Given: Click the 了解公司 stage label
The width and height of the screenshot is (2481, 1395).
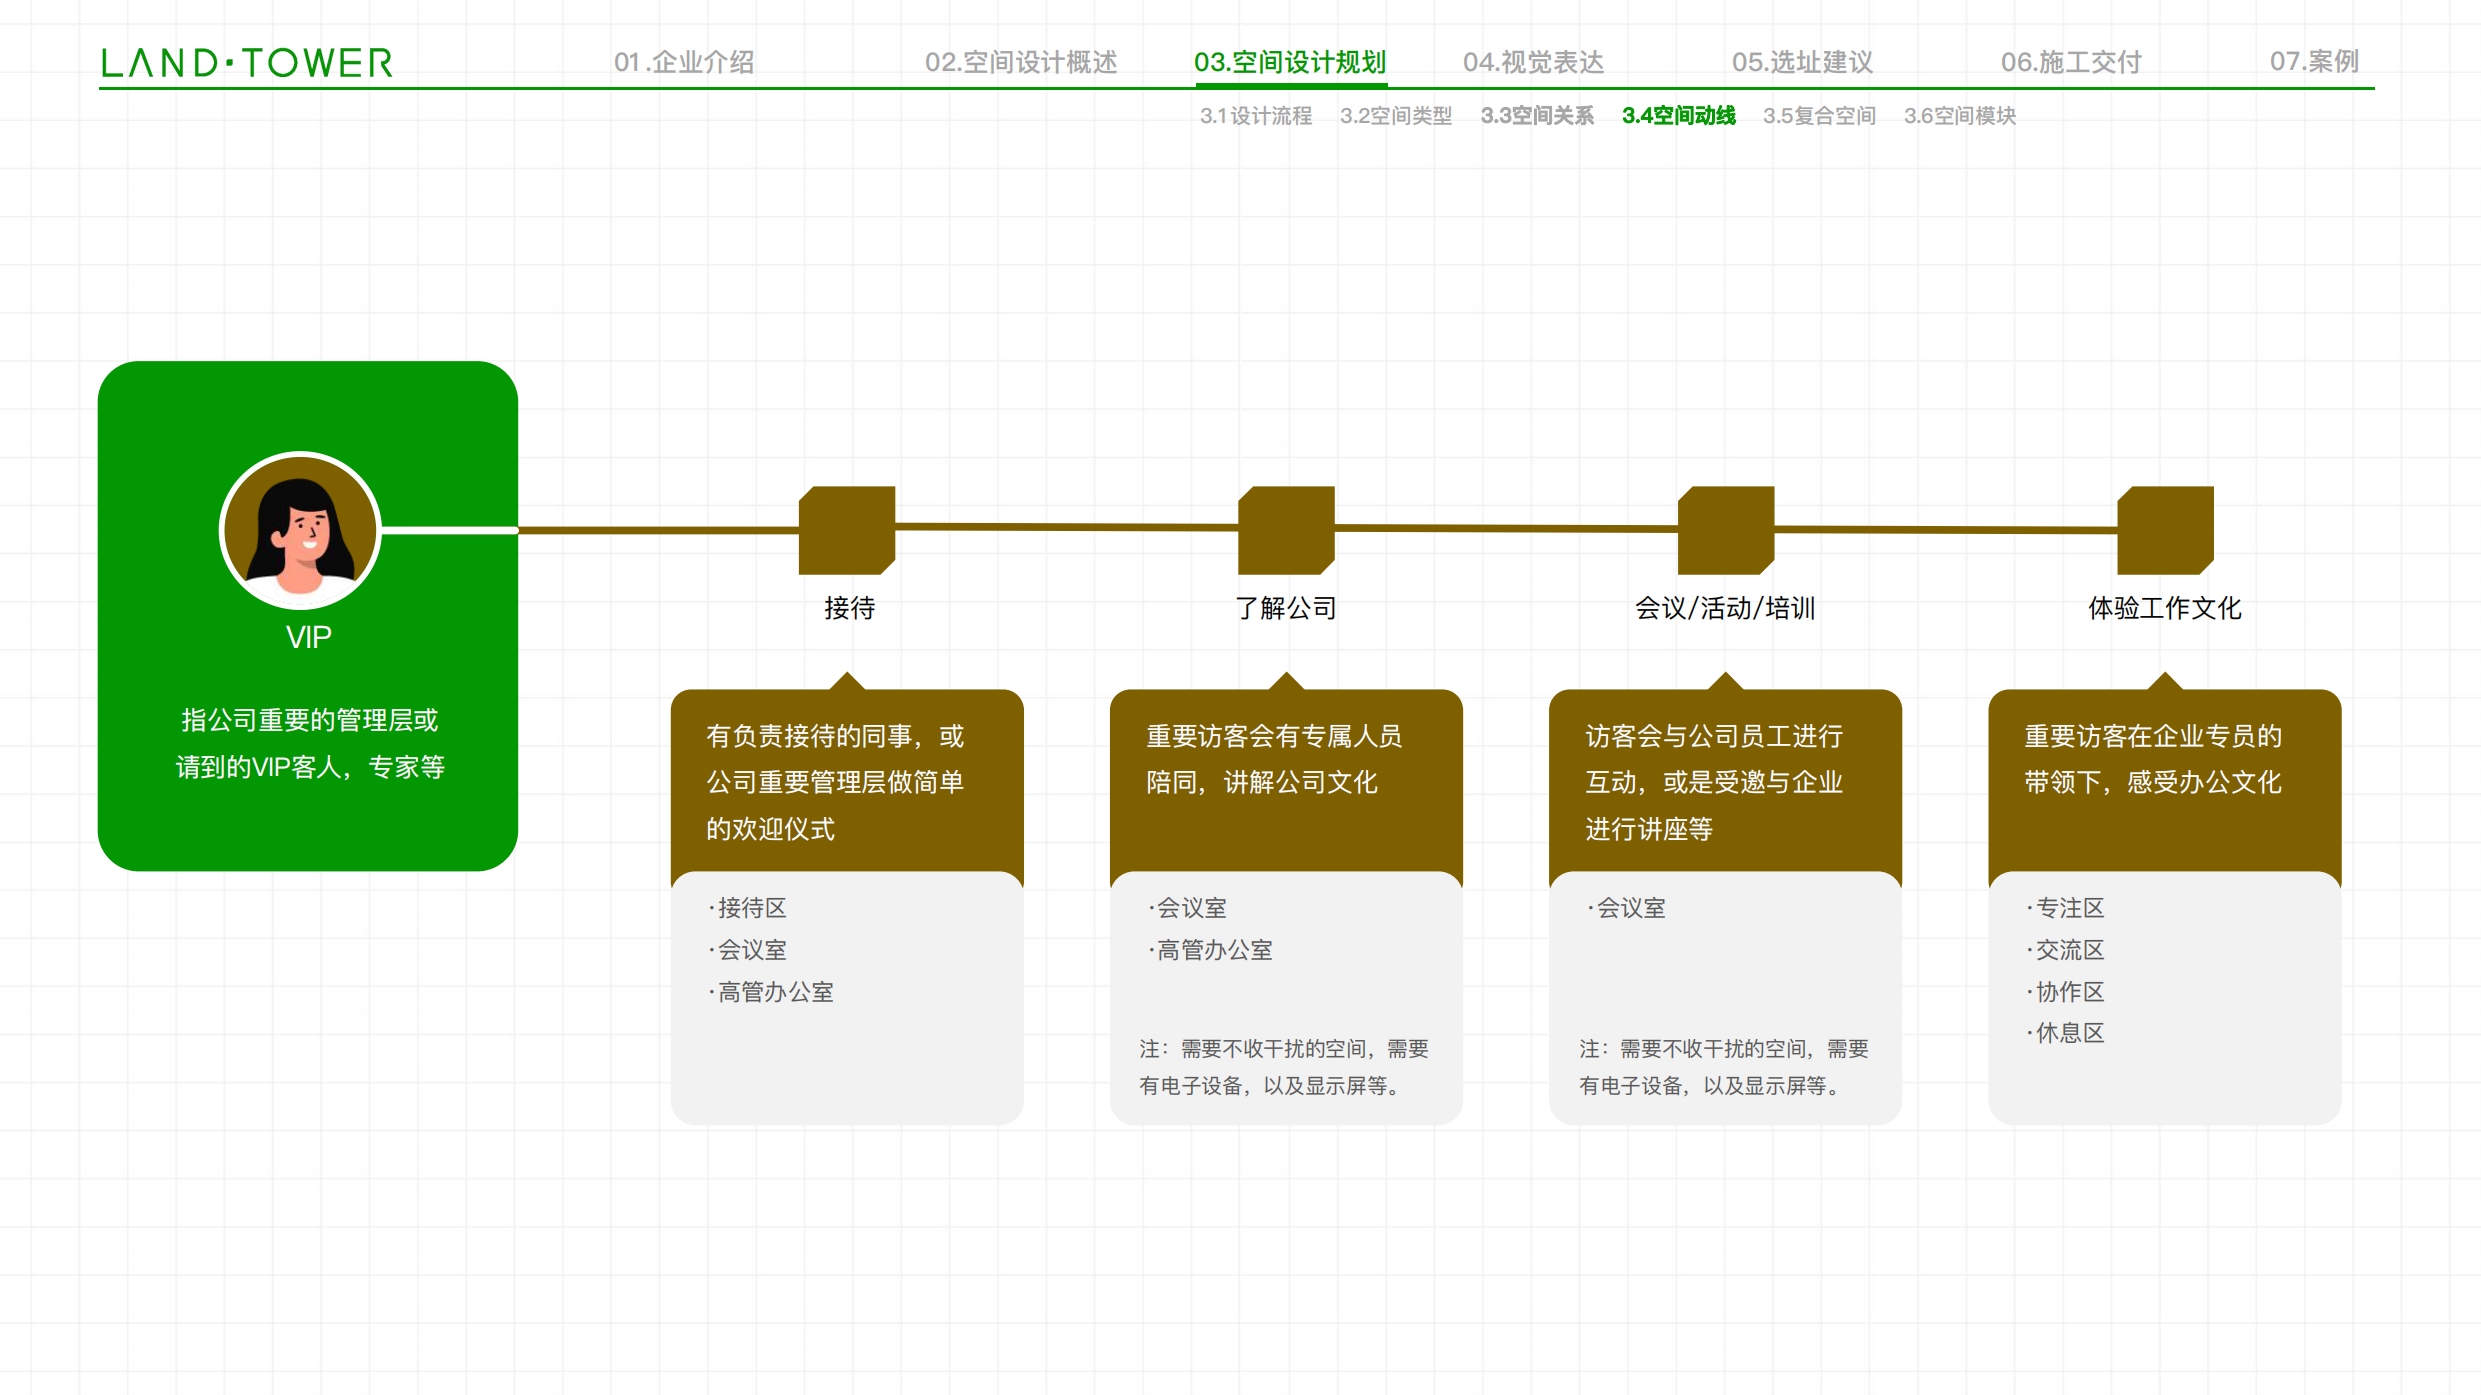Looking at the screenshot, I should [1286, 608].
